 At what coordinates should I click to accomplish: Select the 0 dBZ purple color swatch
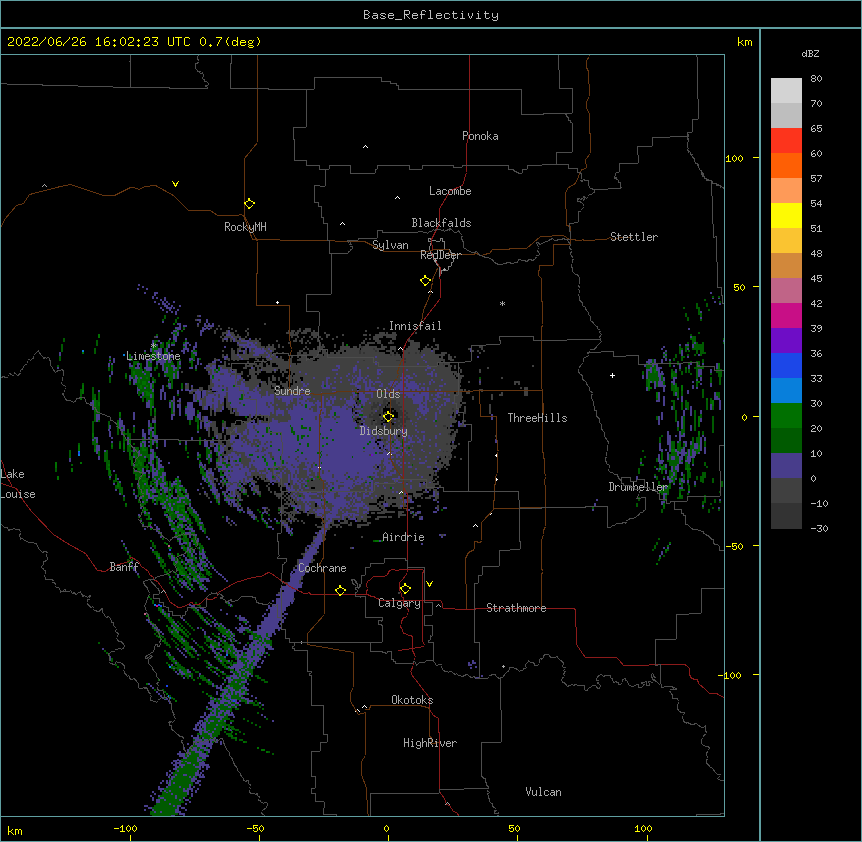pos(786,466)
